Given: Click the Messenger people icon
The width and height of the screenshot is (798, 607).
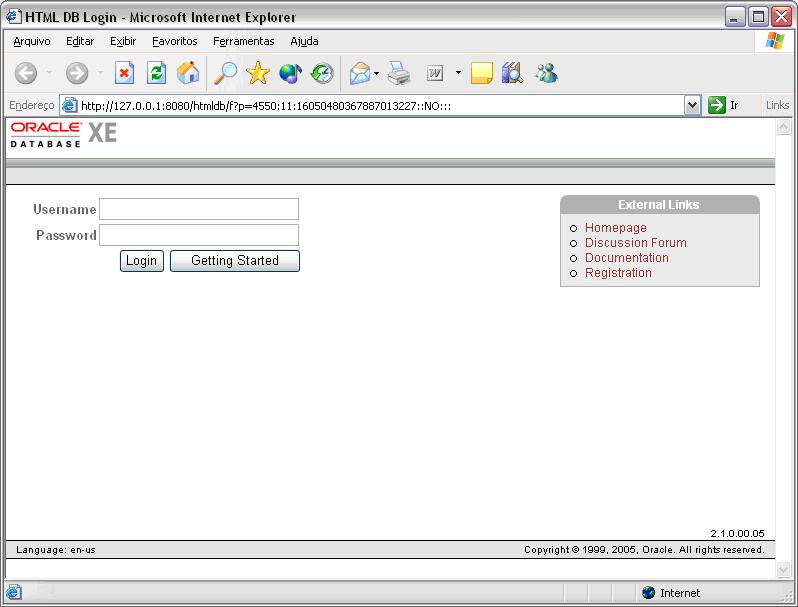Looking at the screenshot, I should pyautogui.click(x=546, y=73).
